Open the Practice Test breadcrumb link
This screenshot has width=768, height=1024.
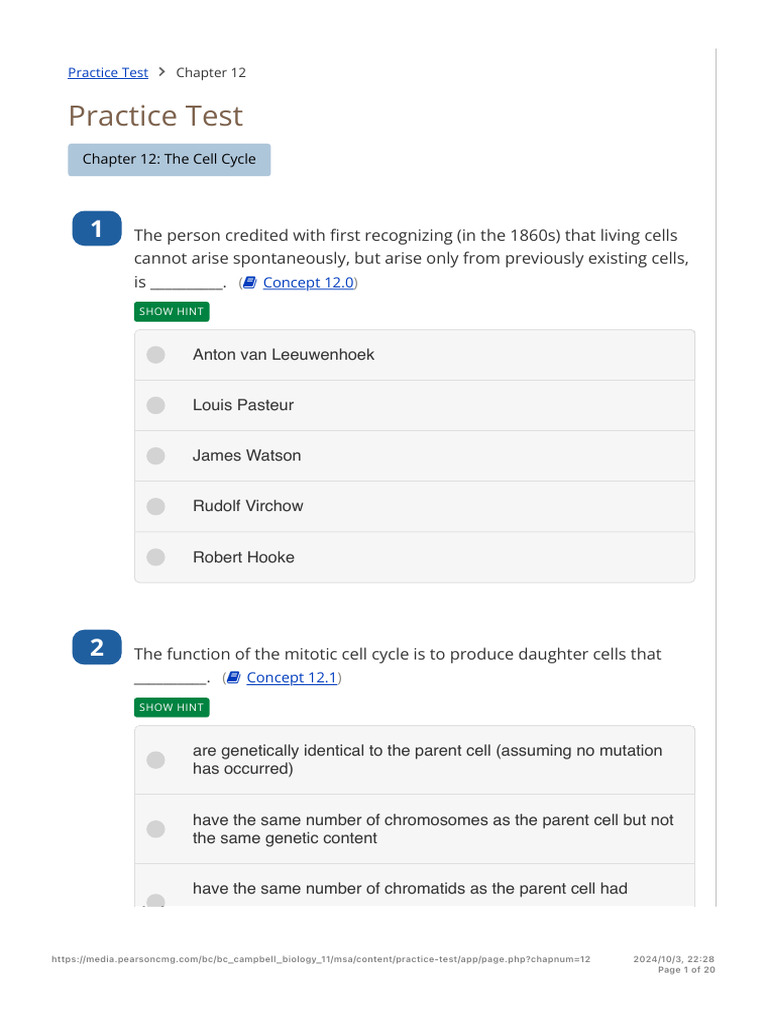pos(108,72)
